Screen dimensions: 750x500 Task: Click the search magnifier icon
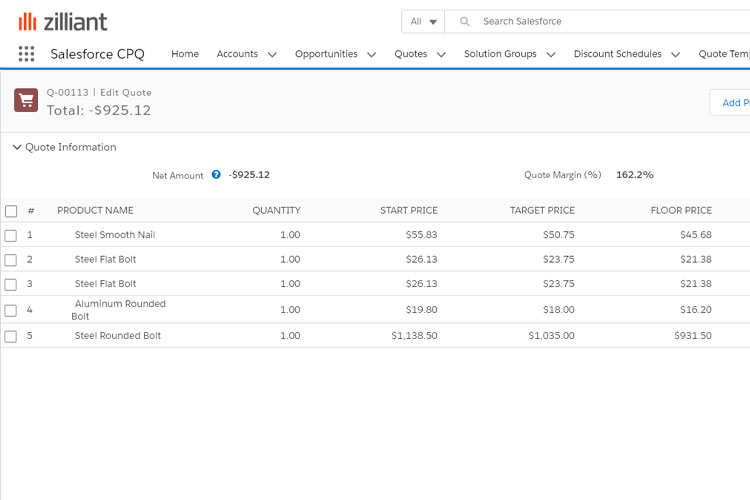[465, 21]
